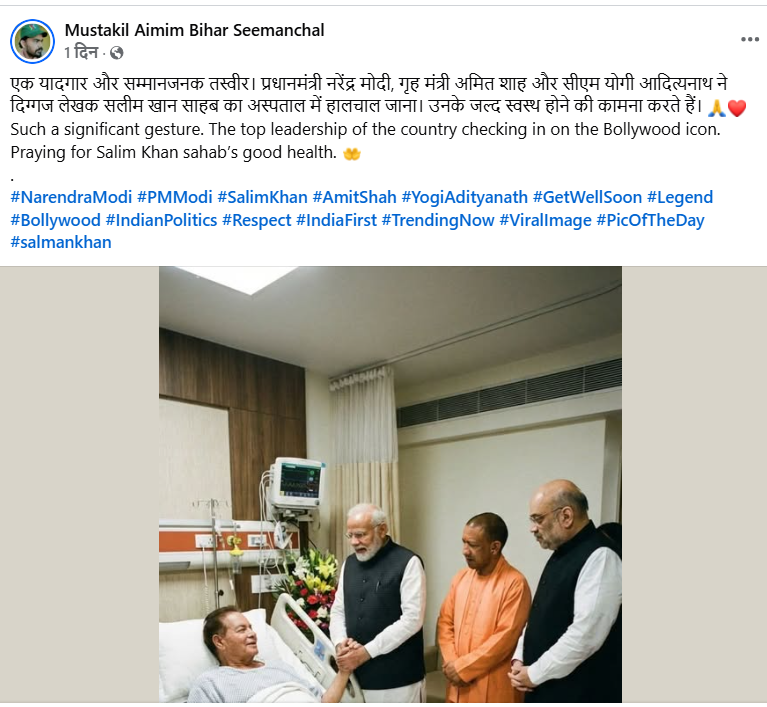
Task: Click the #salmankhan hashtag
Action: [x=61, y=242]
